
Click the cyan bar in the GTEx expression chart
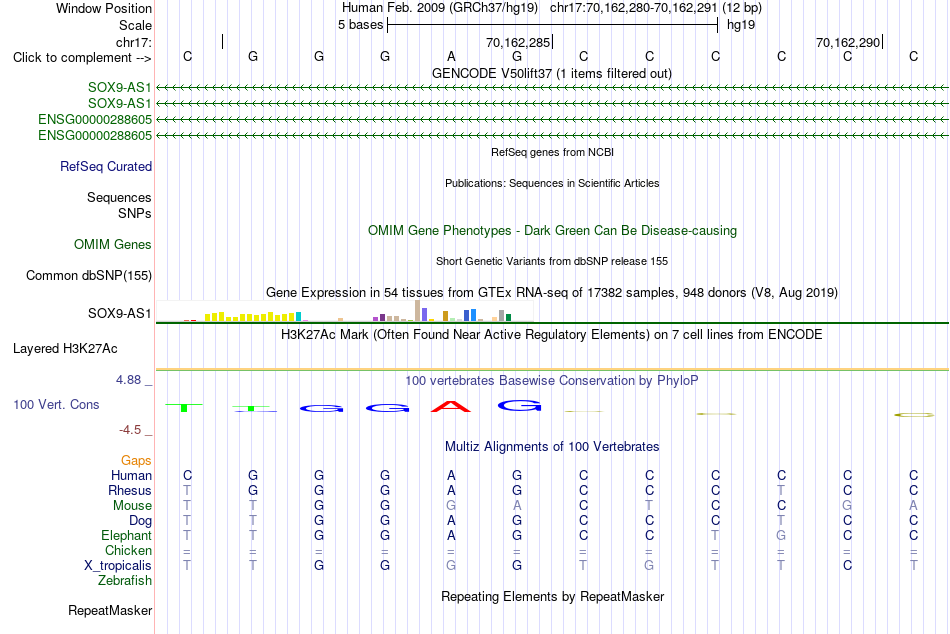point(299,316)
